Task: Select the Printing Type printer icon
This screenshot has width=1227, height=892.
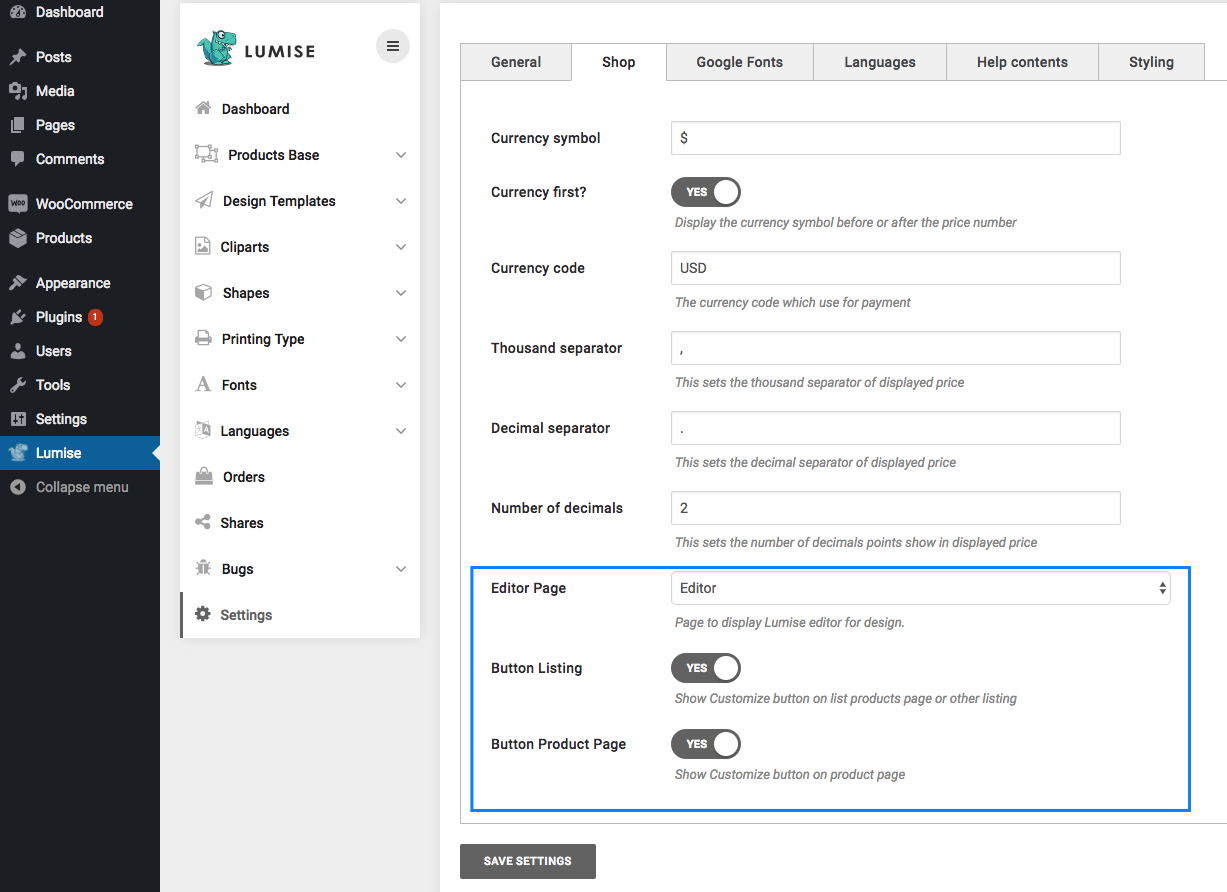Action: [203, 339]
